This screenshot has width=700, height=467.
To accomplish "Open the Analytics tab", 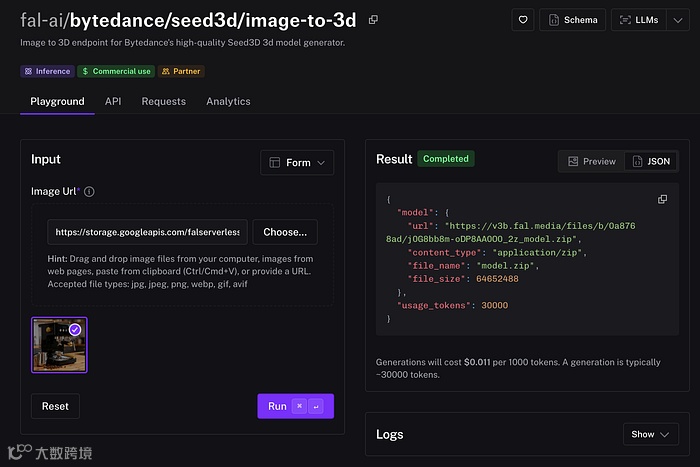I will 228,101.
